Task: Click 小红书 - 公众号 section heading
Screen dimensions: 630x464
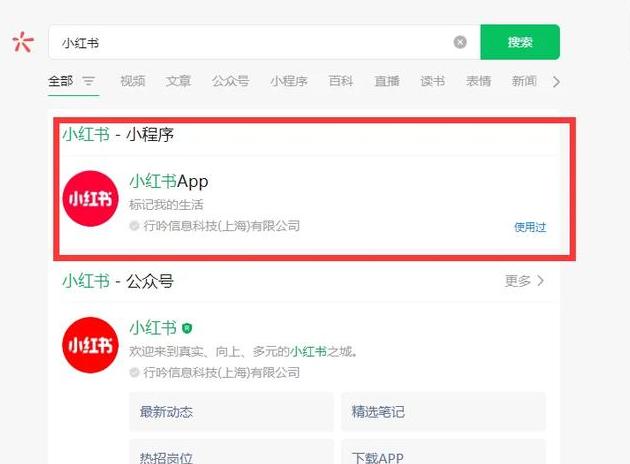Action: [118, 281]
